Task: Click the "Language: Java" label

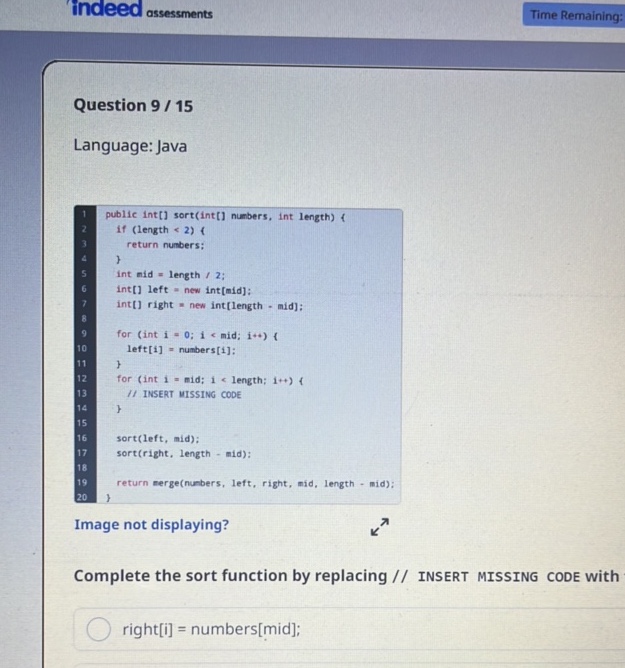Action: tap(130, 146)
